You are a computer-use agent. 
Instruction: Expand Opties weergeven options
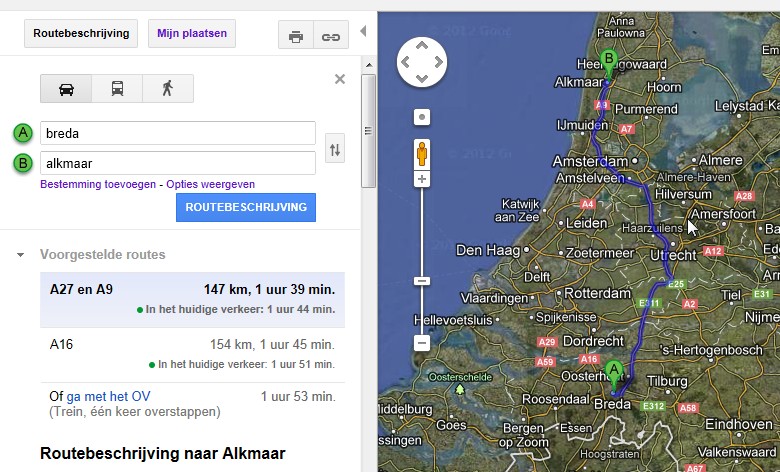point(210,184)
